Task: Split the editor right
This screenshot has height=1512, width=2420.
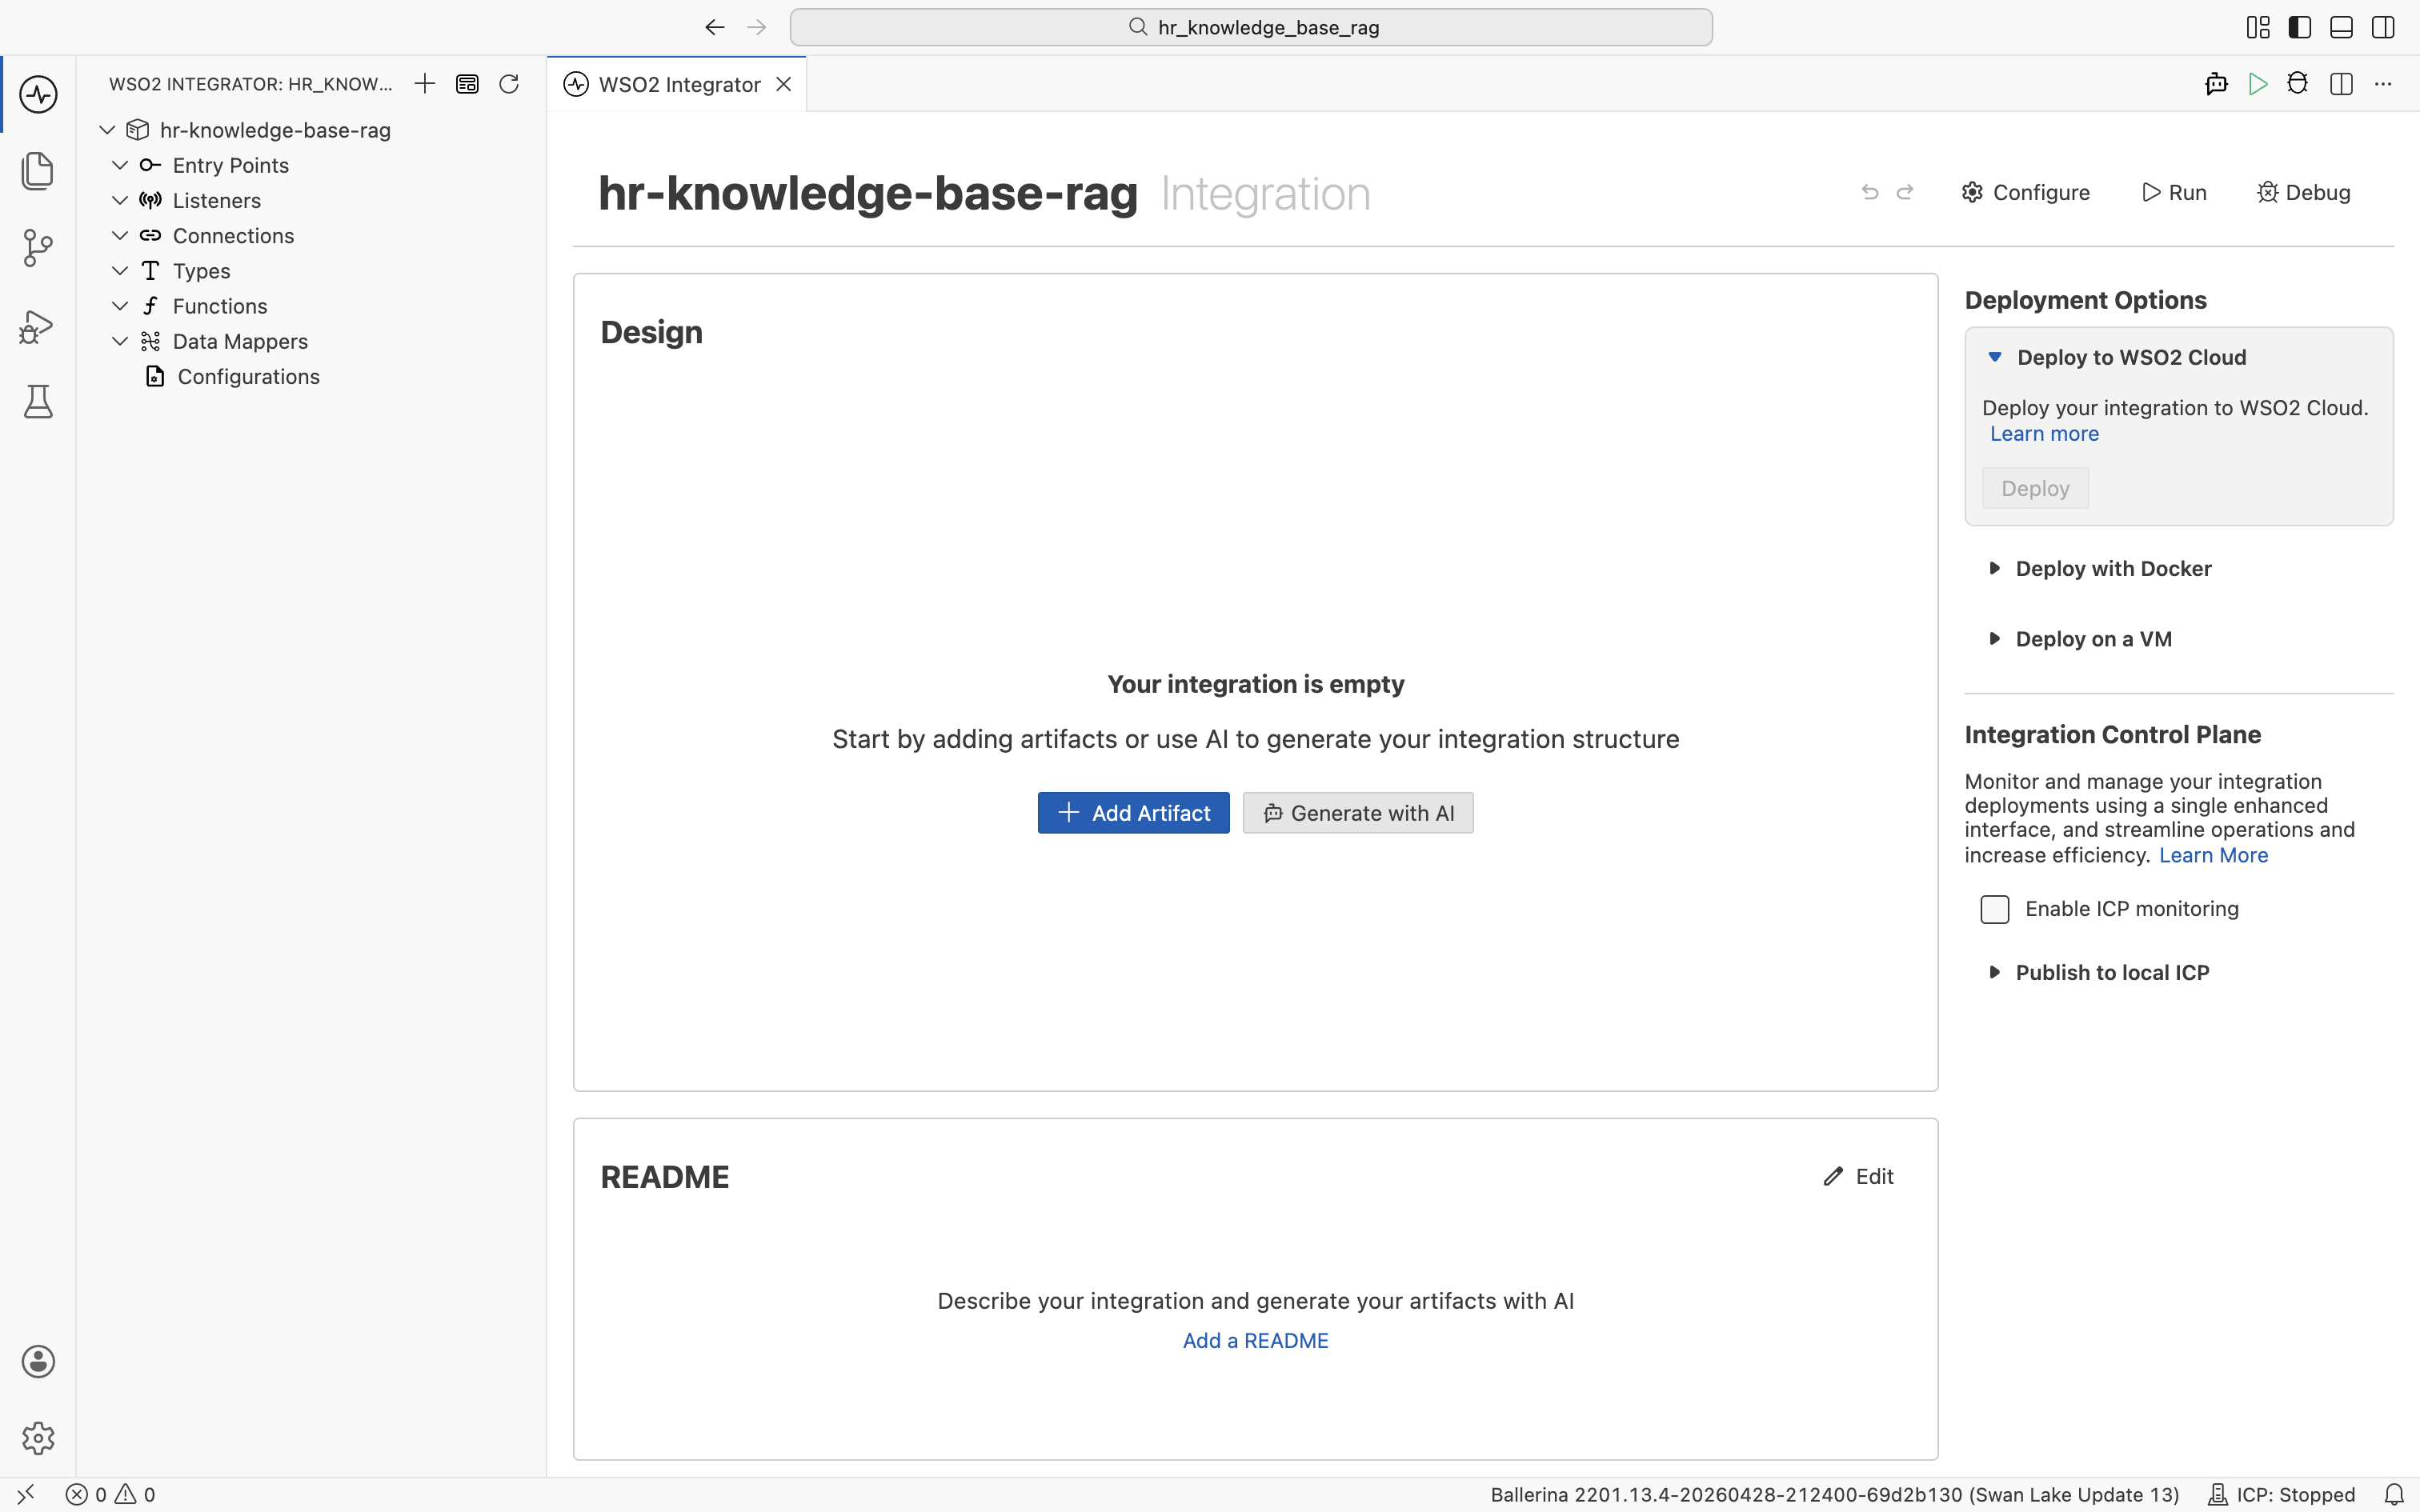Action: pyautogui.click(x=2341, y=84)
